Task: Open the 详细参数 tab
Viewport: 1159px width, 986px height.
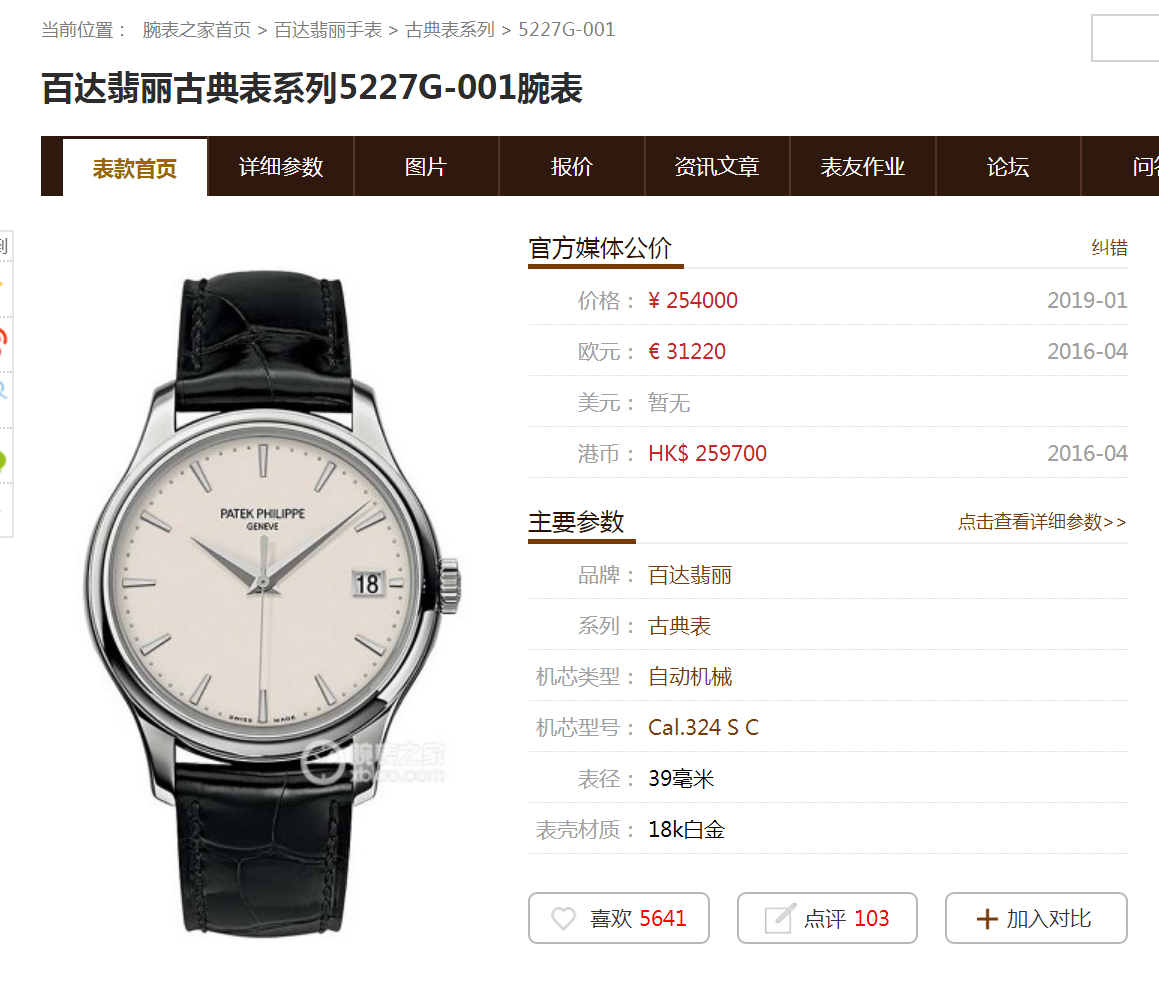Action: pyautogui.click(x=281, y=166)
